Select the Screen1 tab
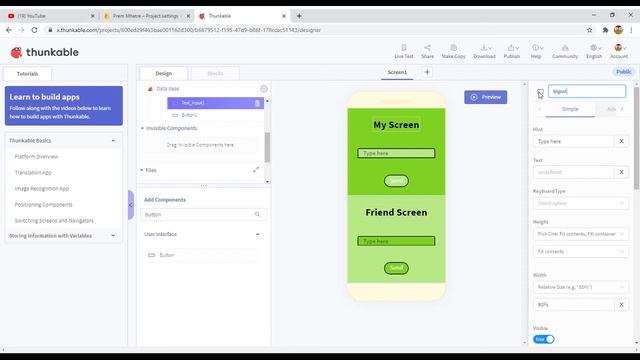Screen dimensions: 640x360 [397, 72]
